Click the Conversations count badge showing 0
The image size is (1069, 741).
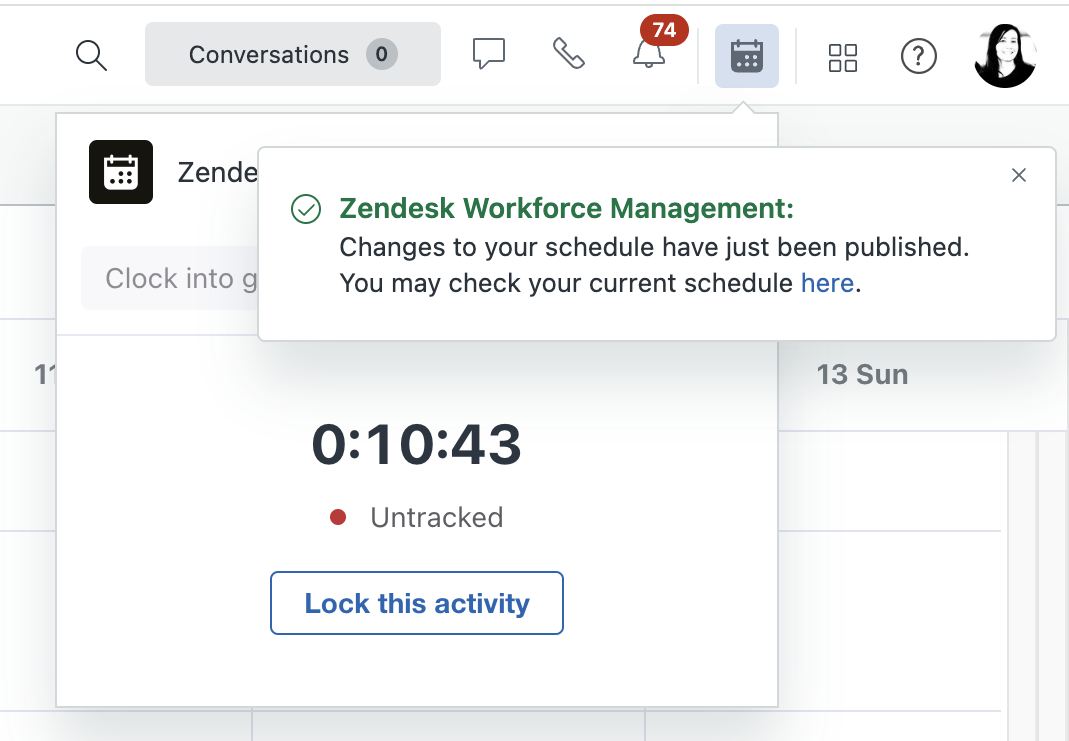(x=381, y=54)
